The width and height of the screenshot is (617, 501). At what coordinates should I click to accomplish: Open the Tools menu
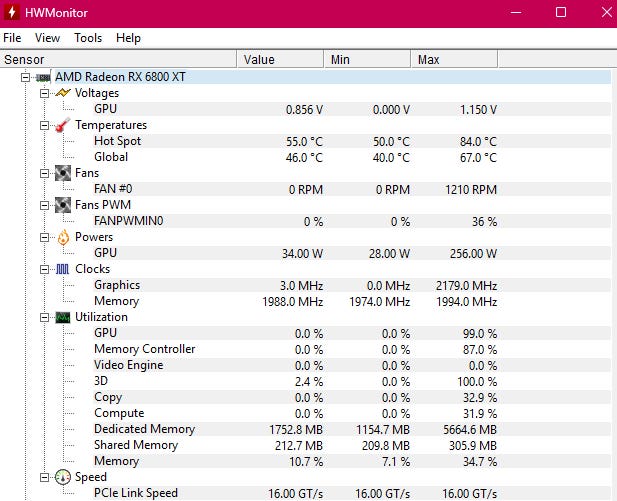pos(88,38)
